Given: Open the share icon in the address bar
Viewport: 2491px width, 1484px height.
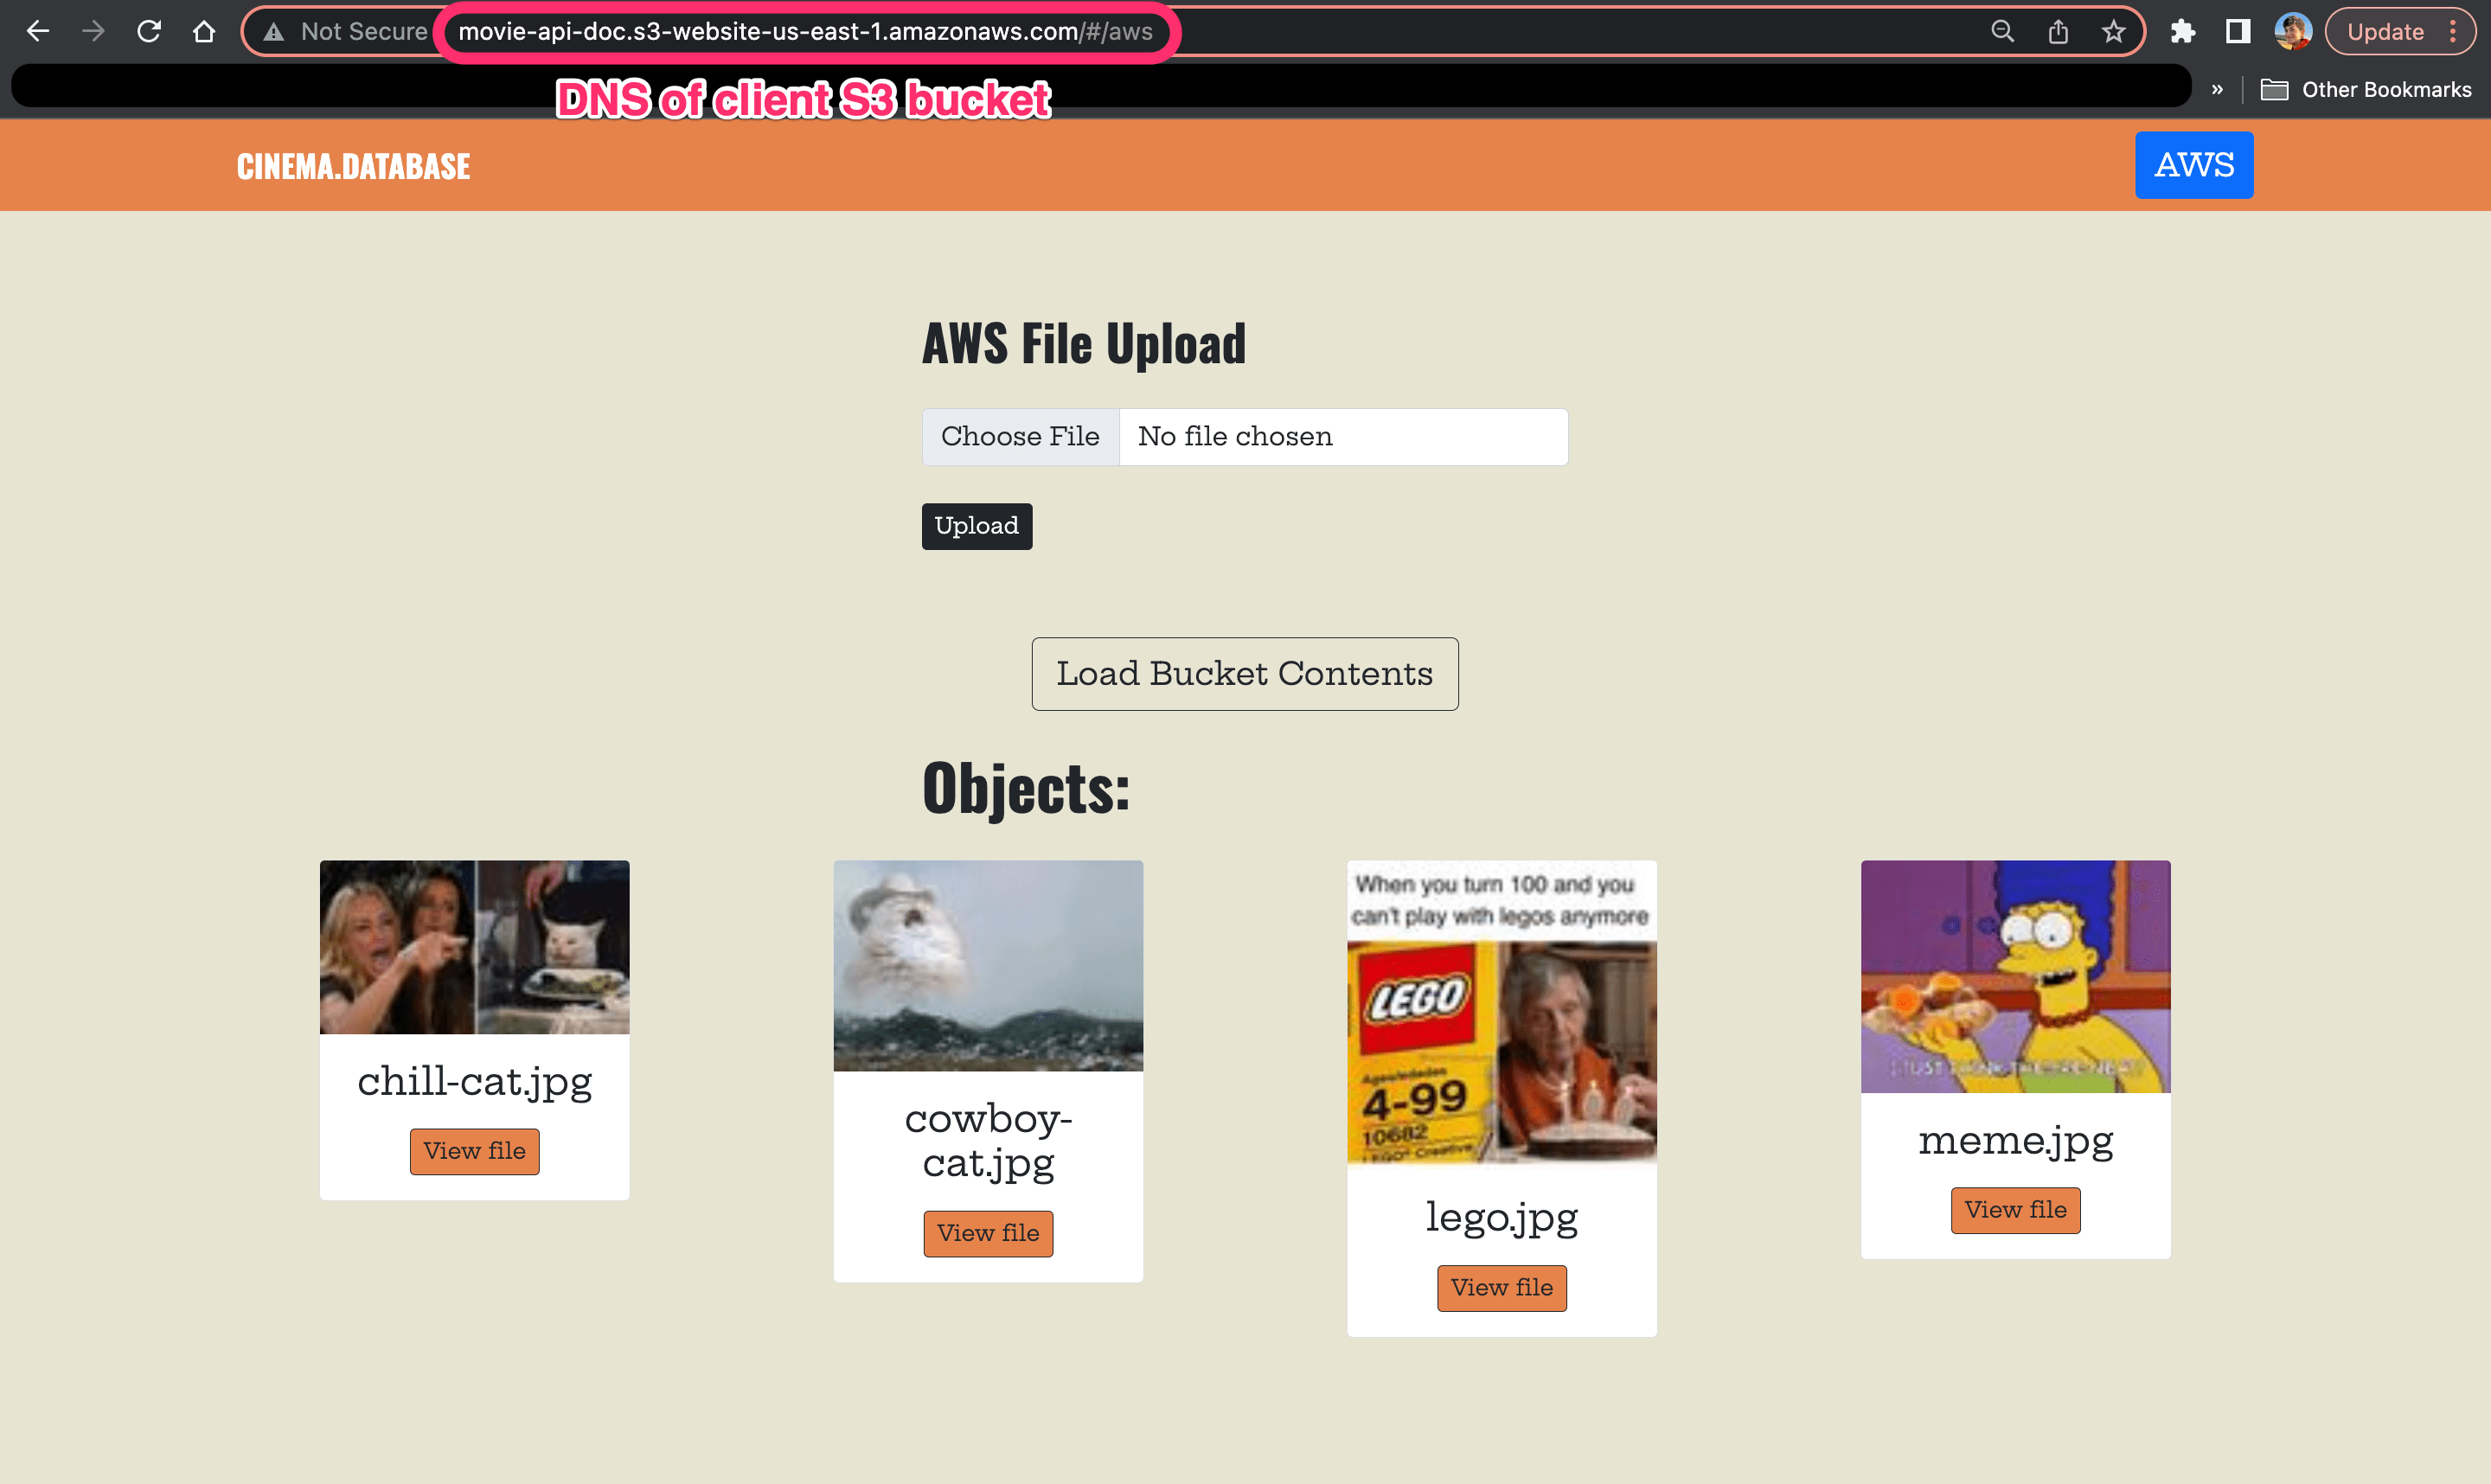Looking at the screenshot, I should [2058, 31].
